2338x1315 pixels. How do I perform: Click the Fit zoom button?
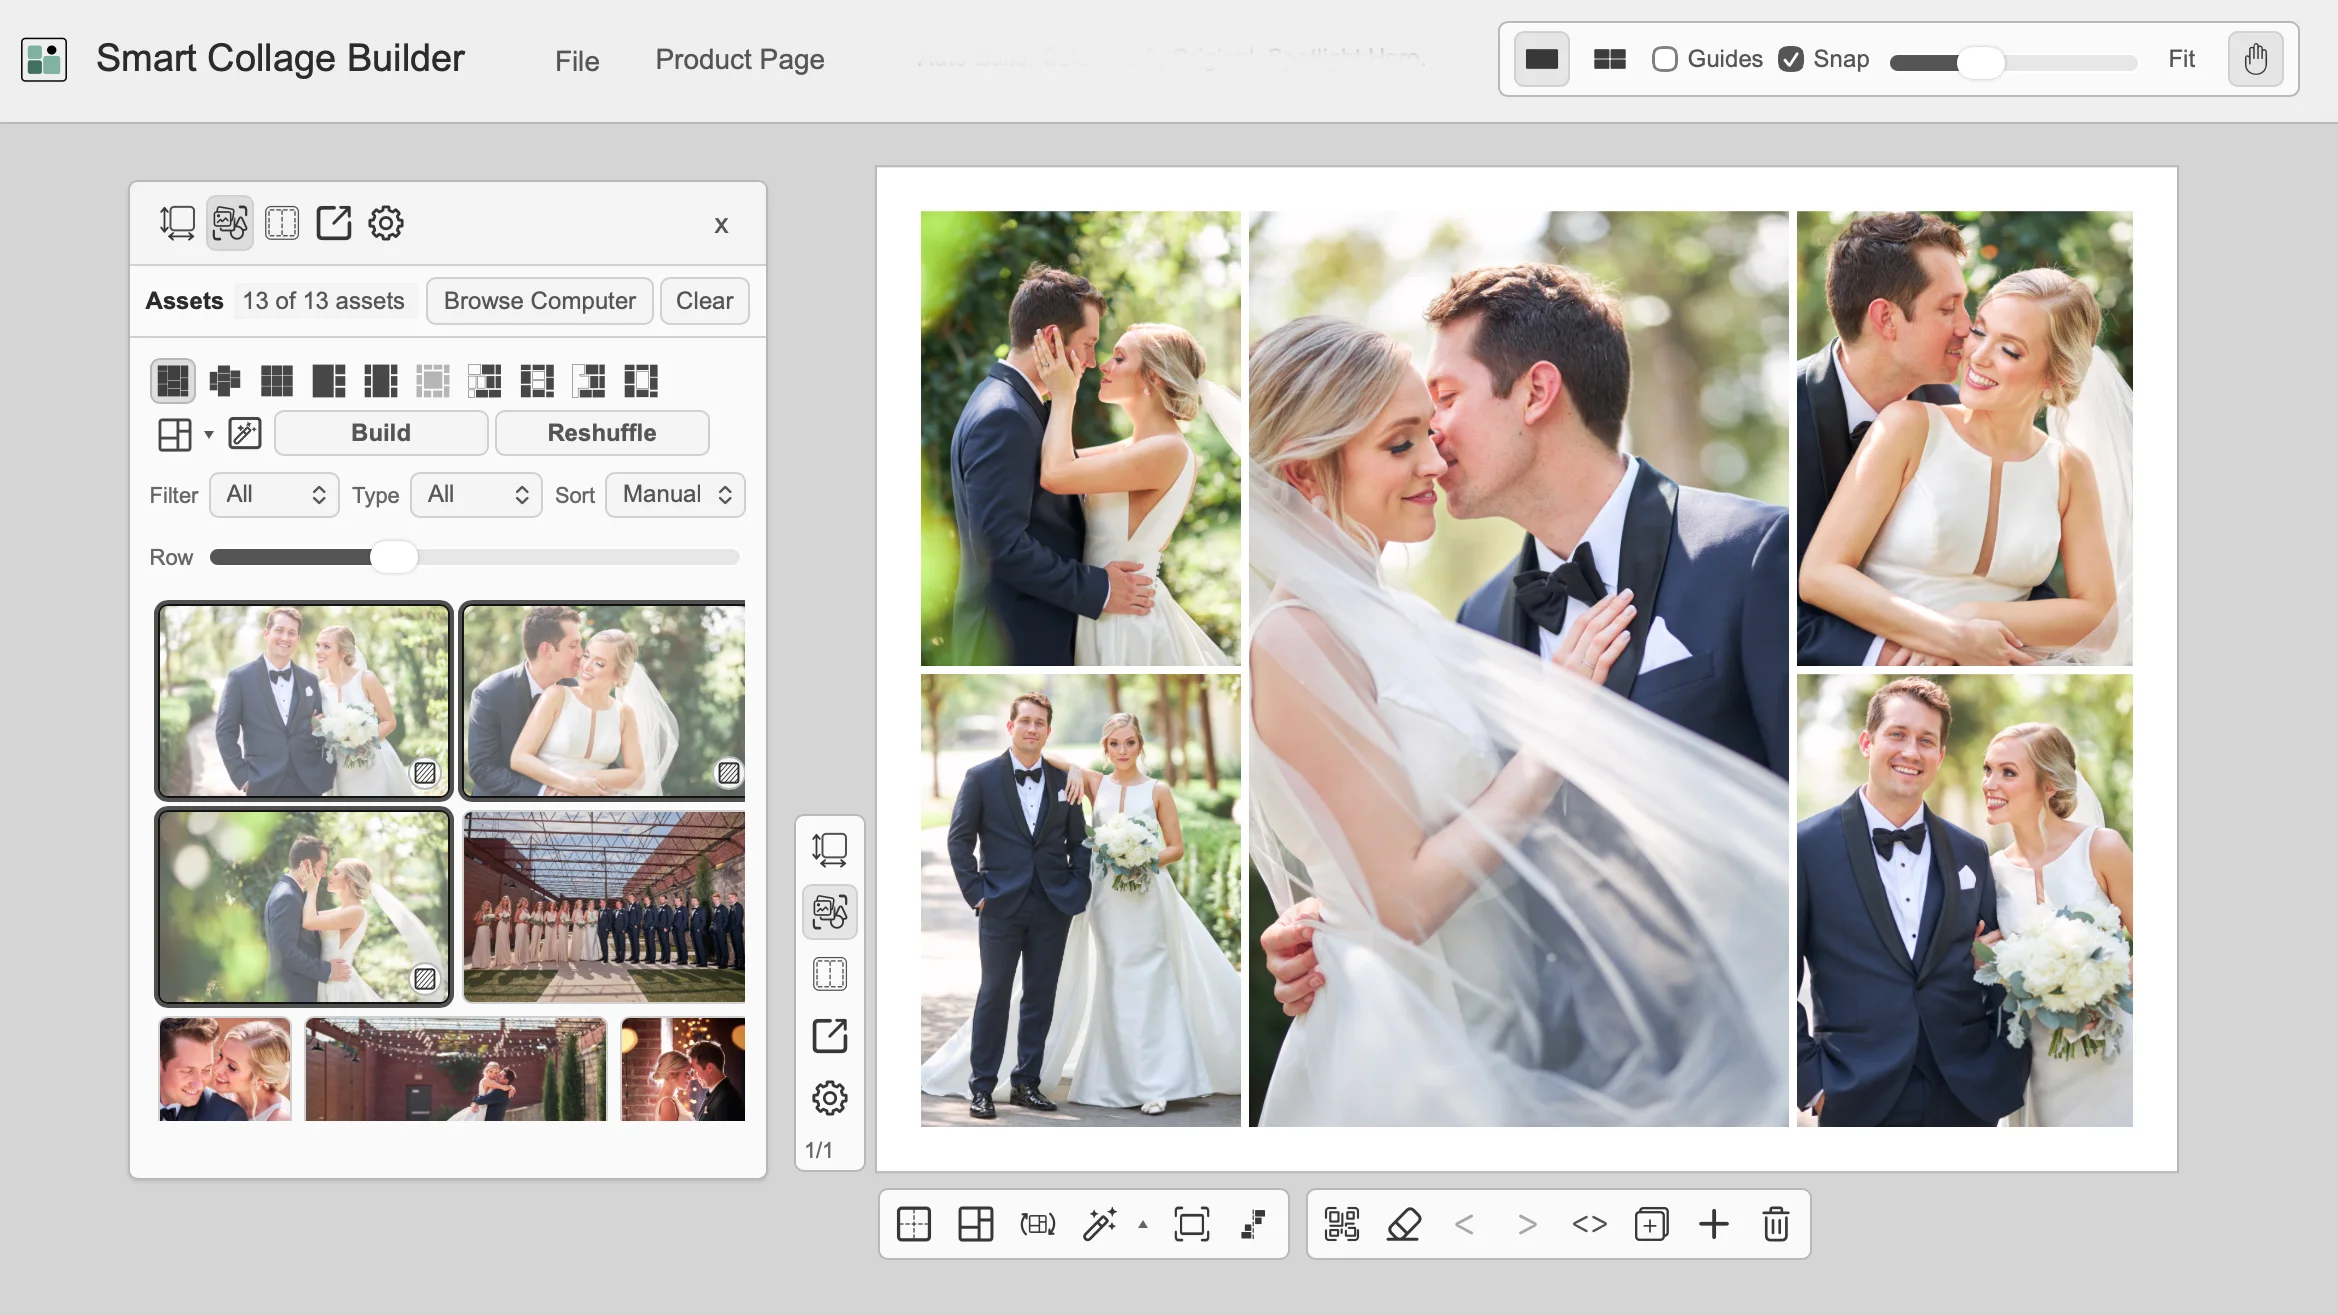pyautogui.click(x=2181, y=59)
